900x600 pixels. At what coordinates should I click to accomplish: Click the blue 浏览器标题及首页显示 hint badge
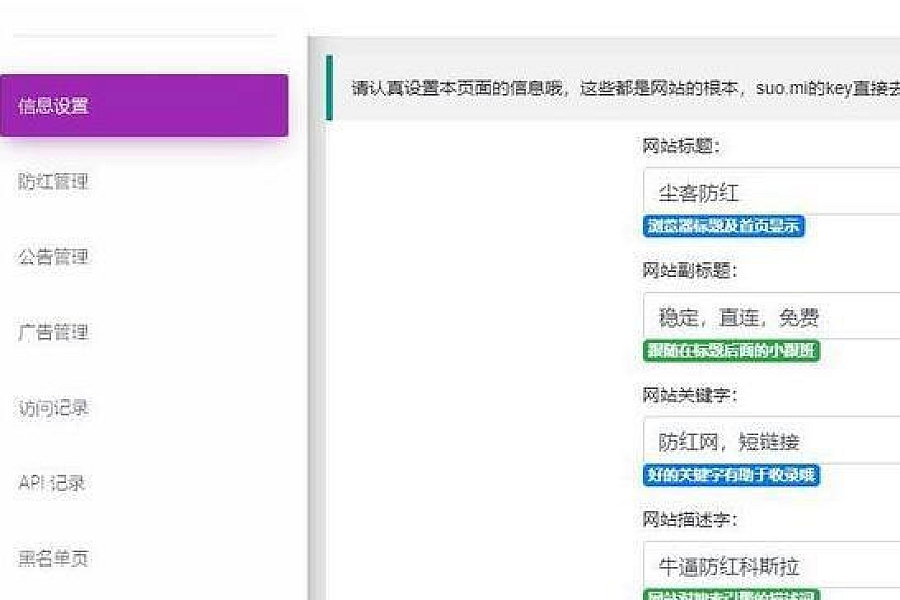pyautogui.click(x=723, y=226)
